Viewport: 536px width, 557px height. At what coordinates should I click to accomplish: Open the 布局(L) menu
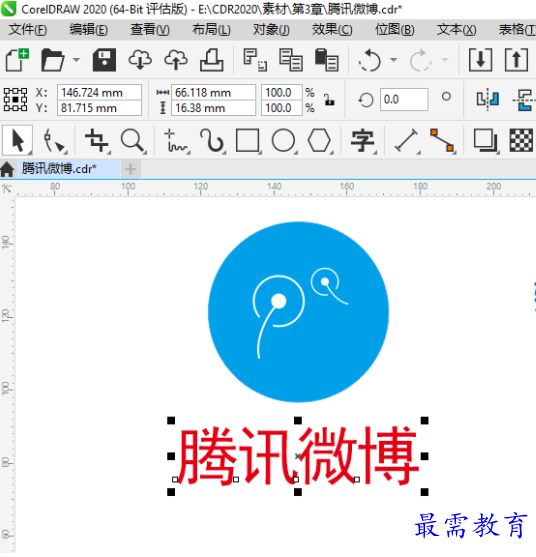click(211, 29)
